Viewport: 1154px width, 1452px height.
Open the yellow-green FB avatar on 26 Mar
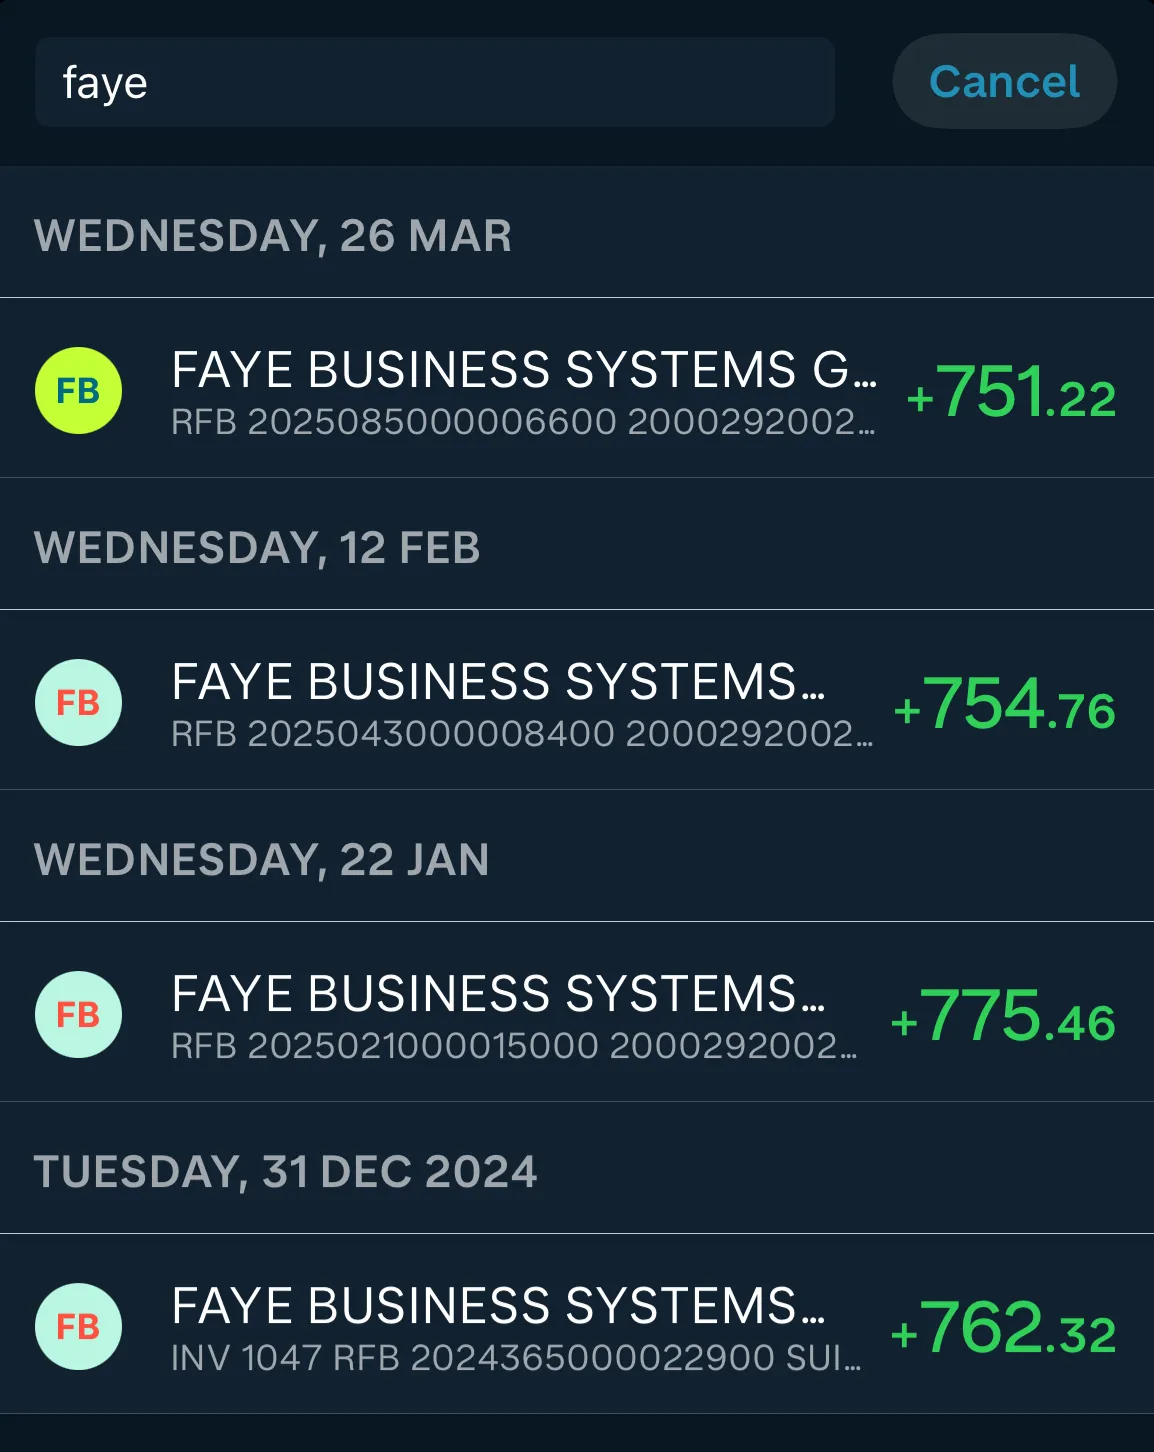(78, 390)
